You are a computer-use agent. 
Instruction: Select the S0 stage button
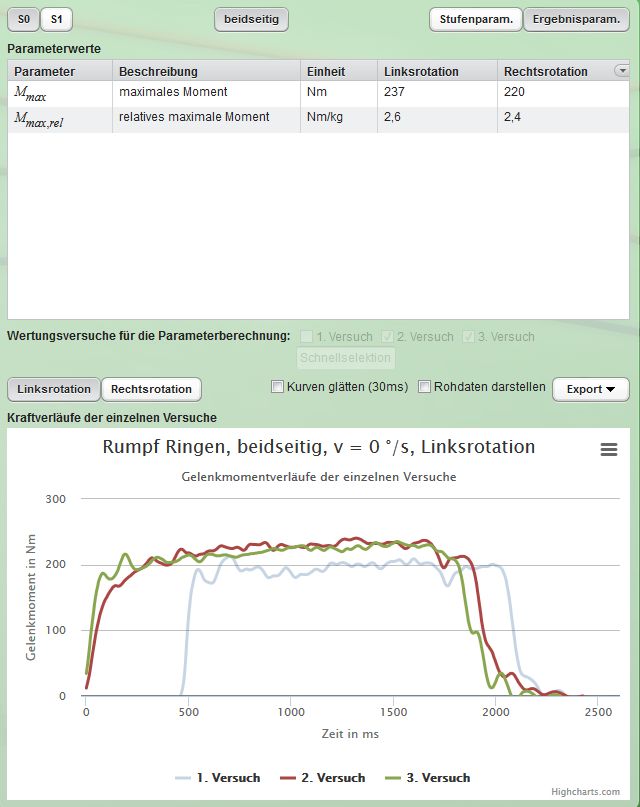(23, 19)
